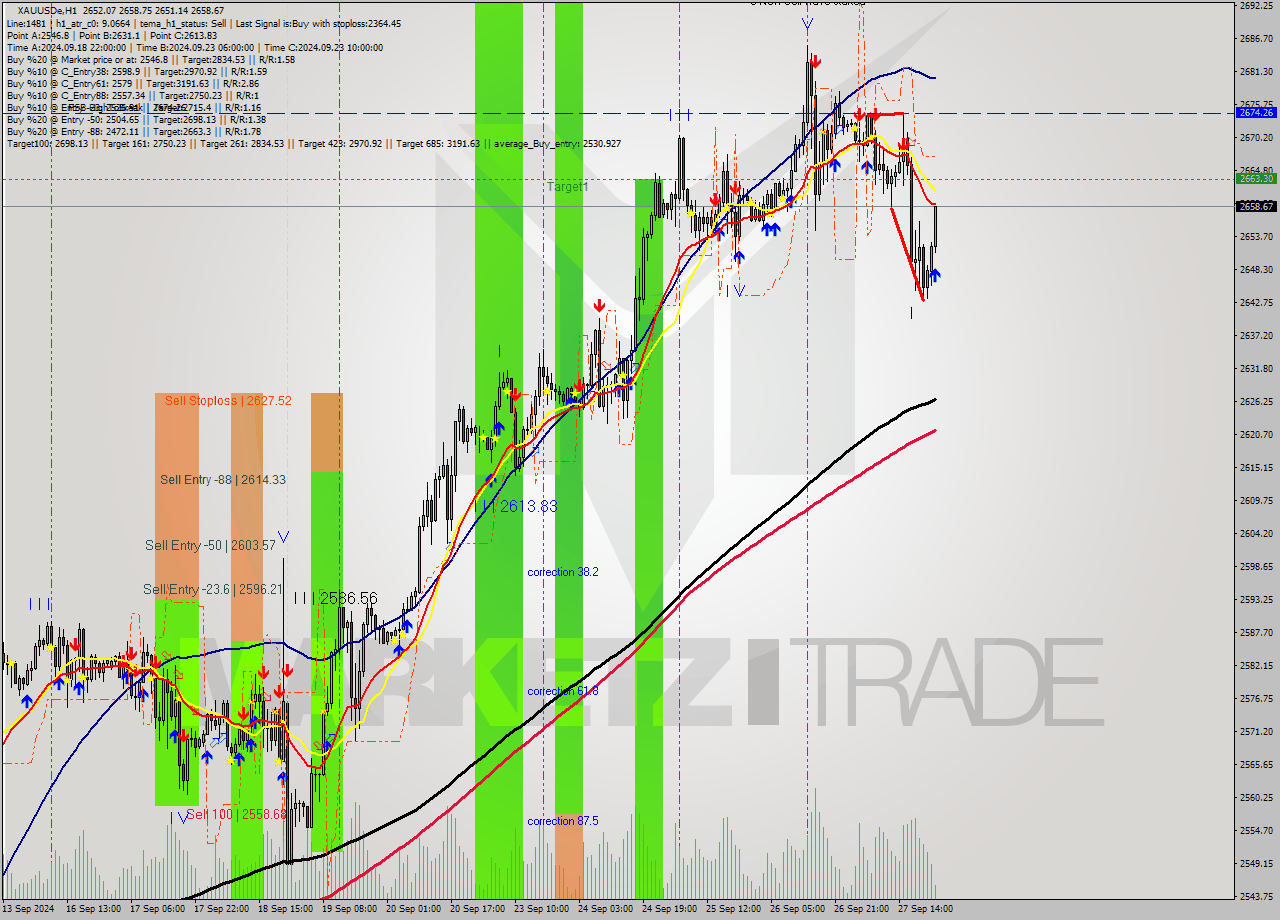
Task: Click the 2609.75 price axis label
Action: (1256, 500)
